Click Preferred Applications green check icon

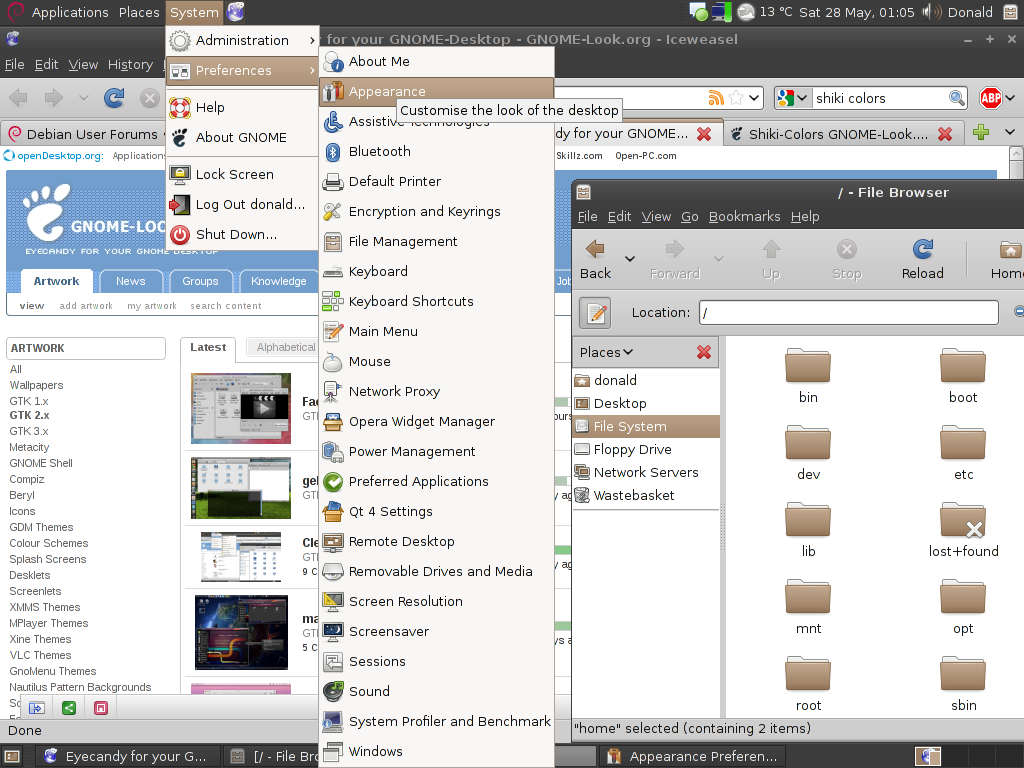tap(333, 482)
